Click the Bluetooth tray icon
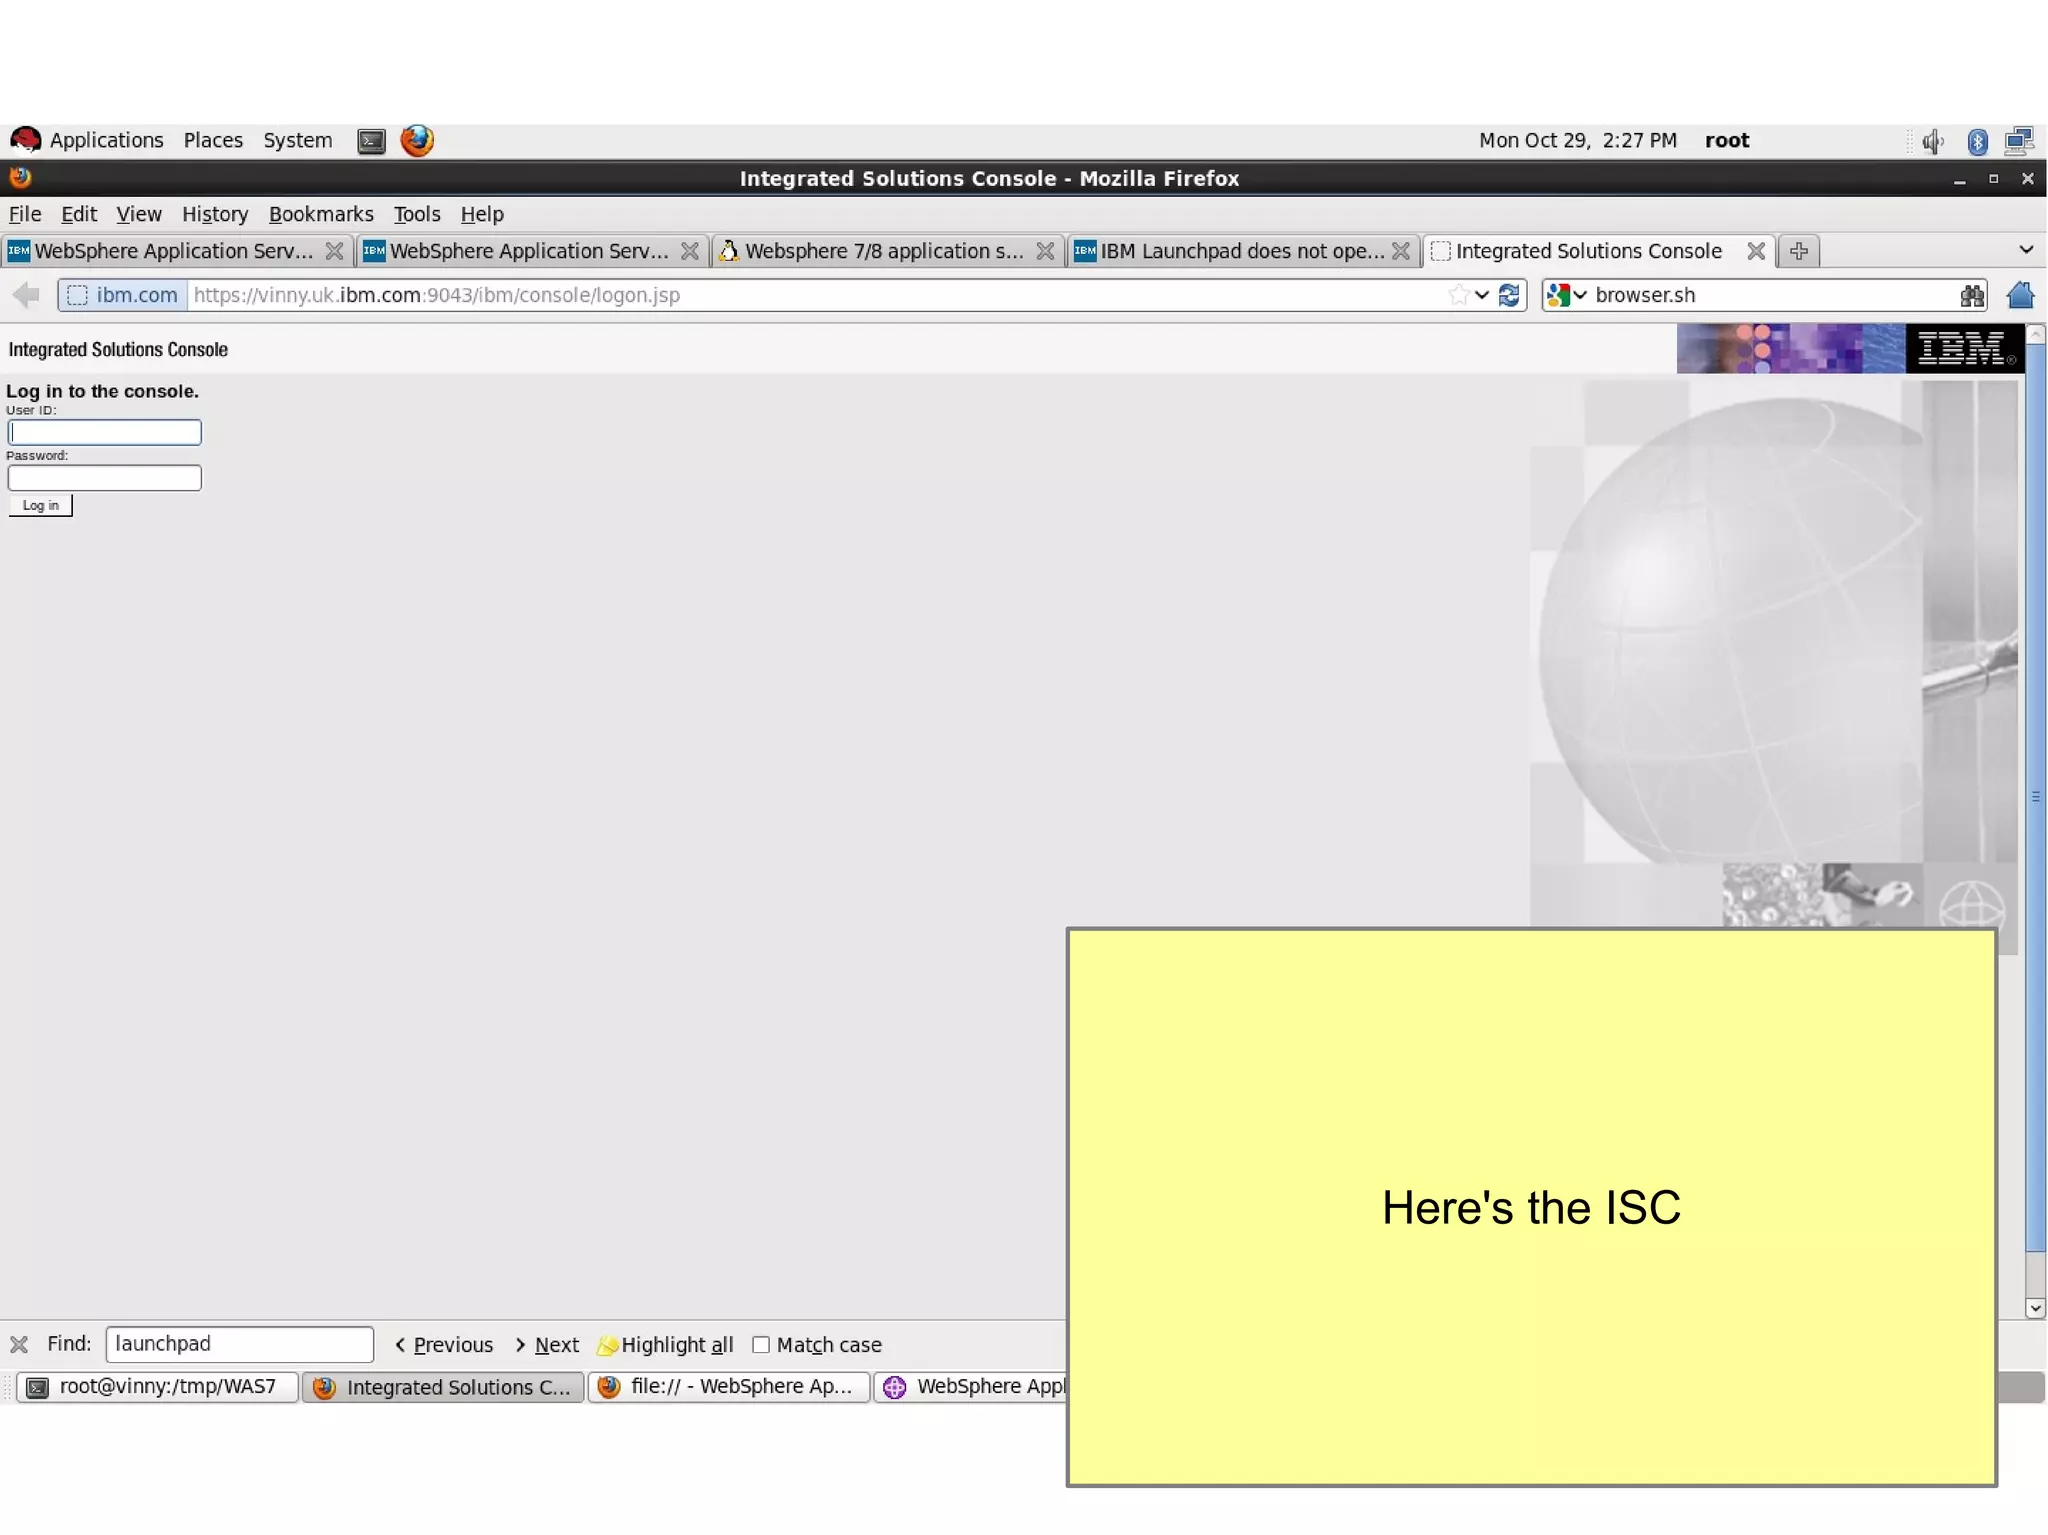 coord(1977,141)
